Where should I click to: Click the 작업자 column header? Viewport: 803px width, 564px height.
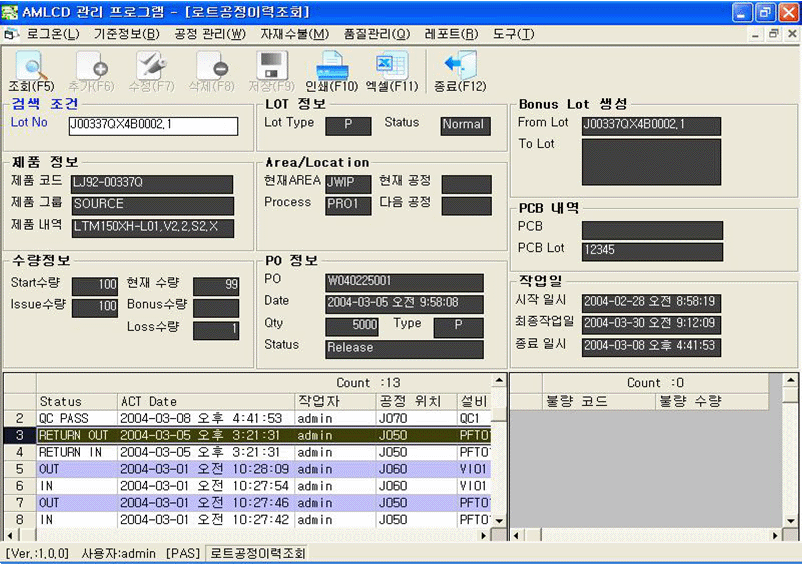(x=335, y=402)
